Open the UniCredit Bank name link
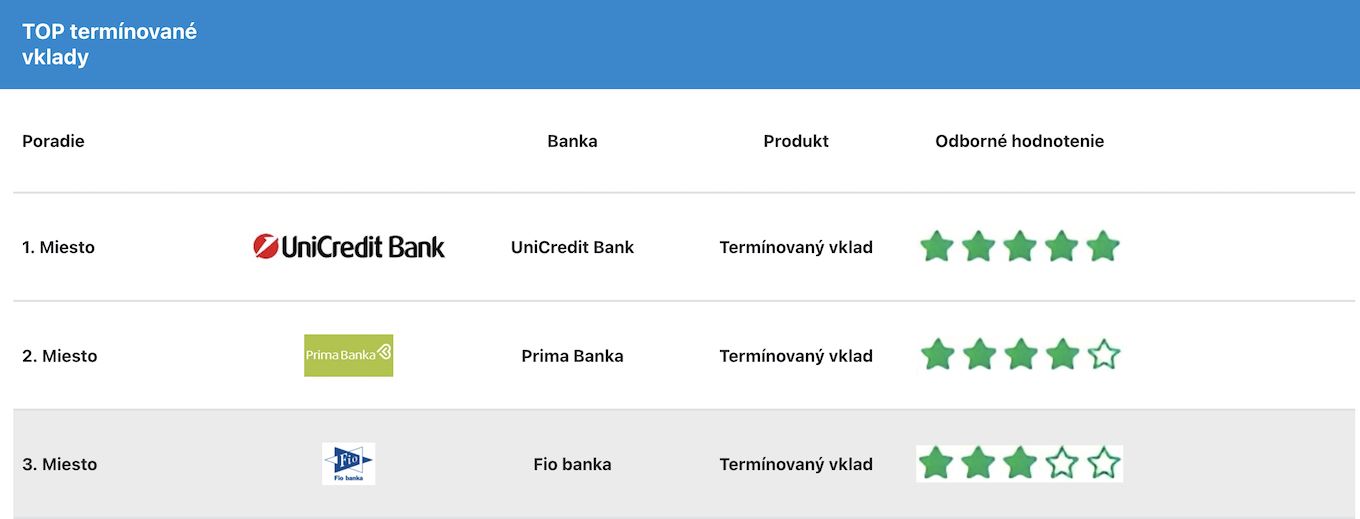1360x519 pixels. pos(572,247)
